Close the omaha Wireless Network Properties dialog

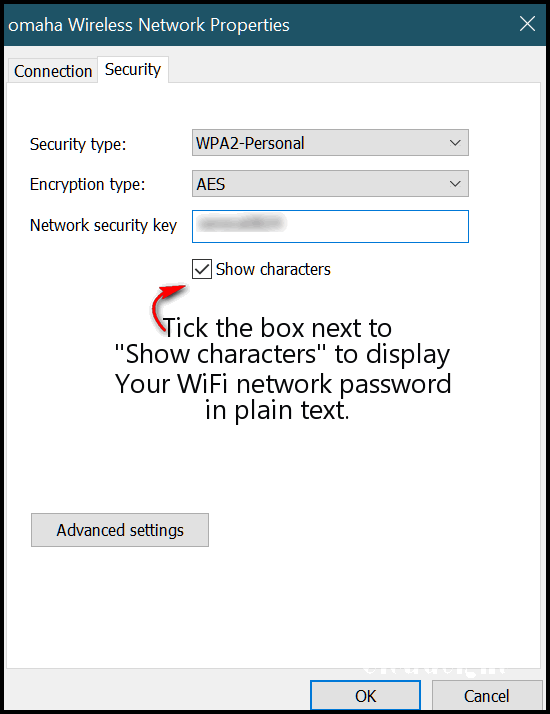click(x=527, y=24)
